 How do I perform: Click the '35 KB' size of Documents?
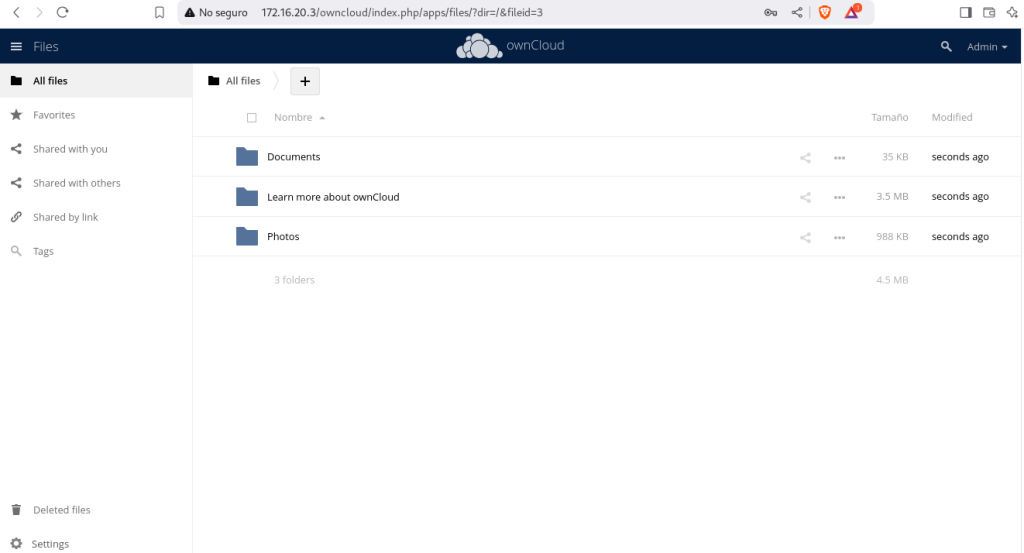(x=895, y=157)
